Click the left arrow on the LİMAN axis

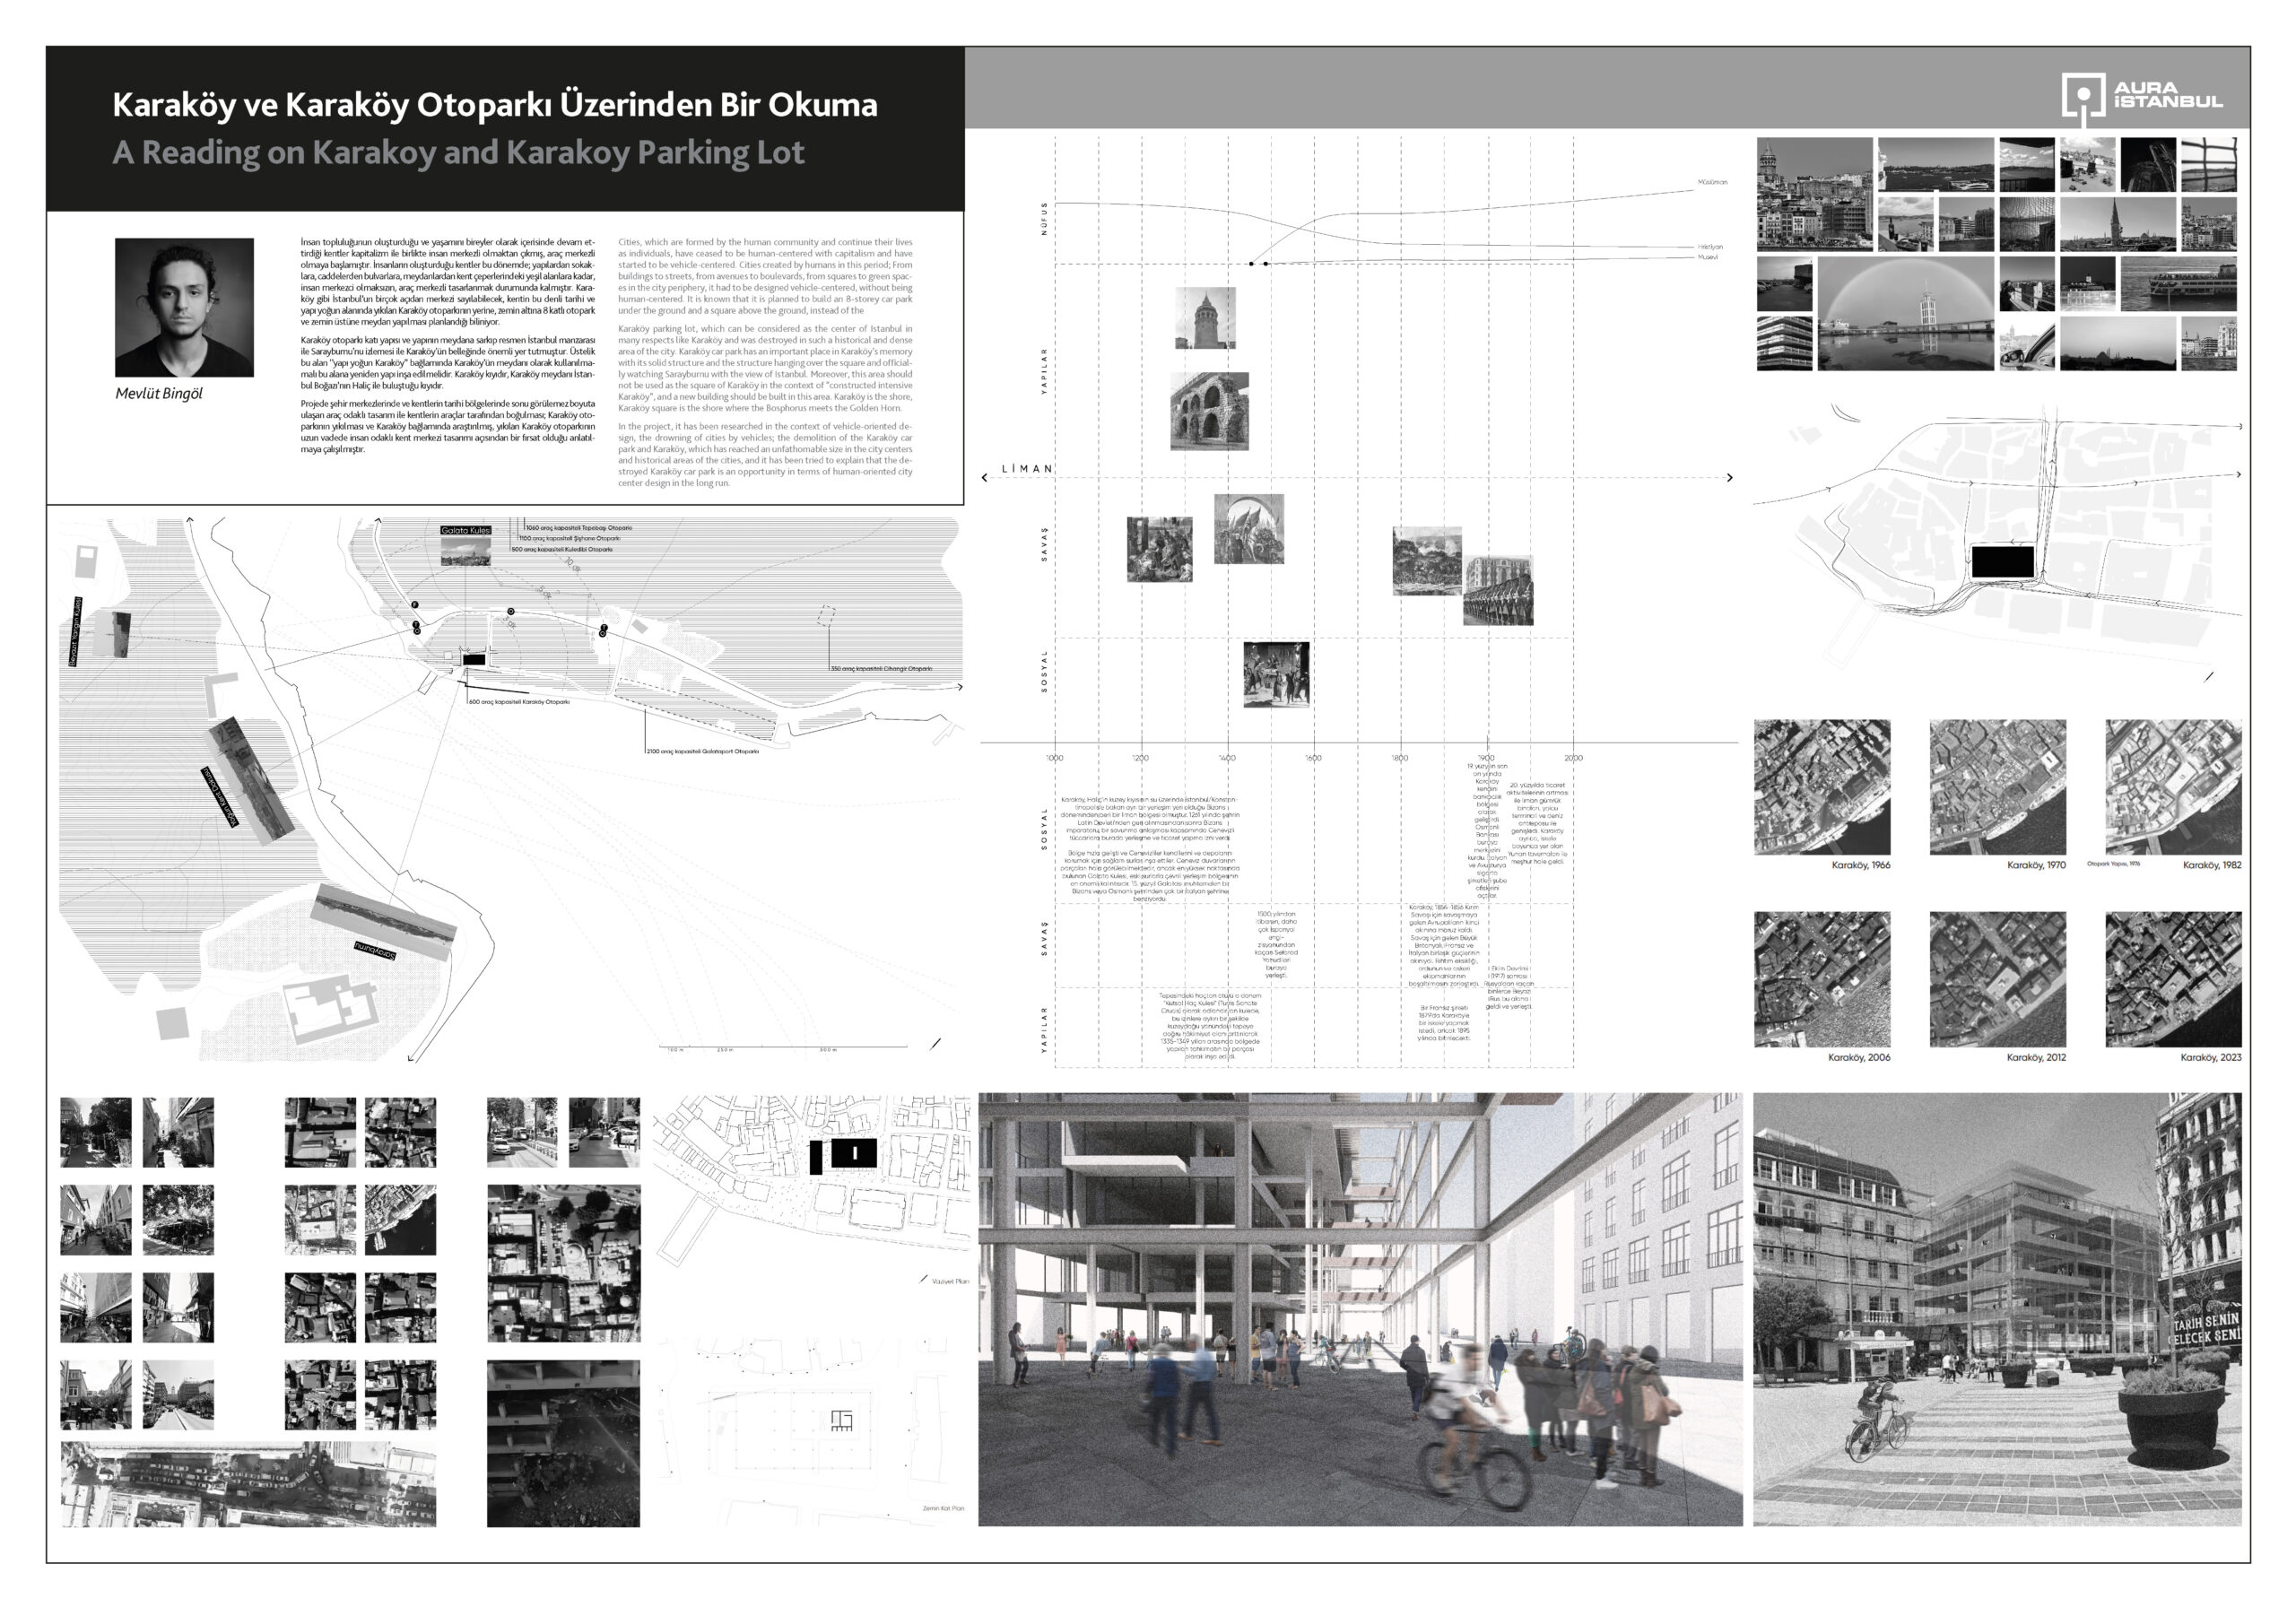point(985,478)
